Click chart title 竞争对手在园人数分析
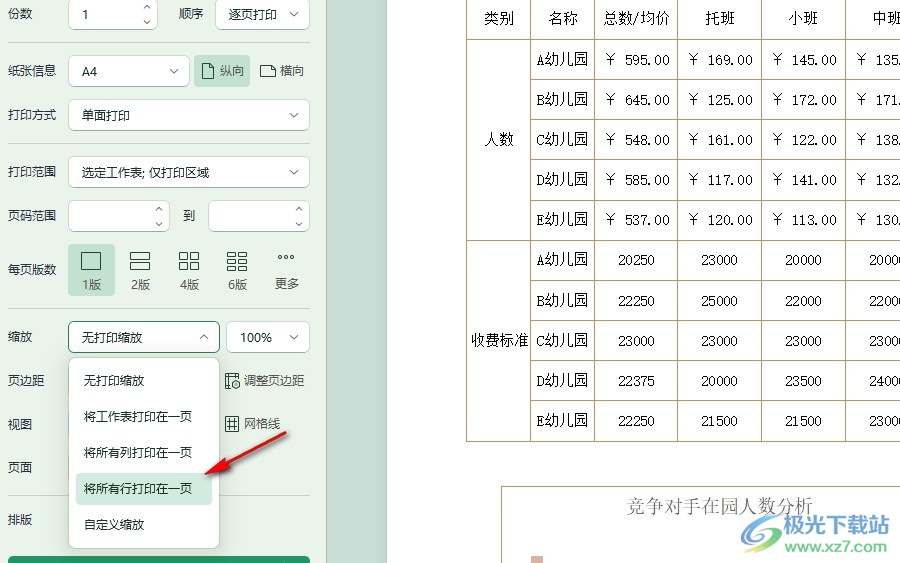Screen dimensions: 900x563 coord(719,506)
